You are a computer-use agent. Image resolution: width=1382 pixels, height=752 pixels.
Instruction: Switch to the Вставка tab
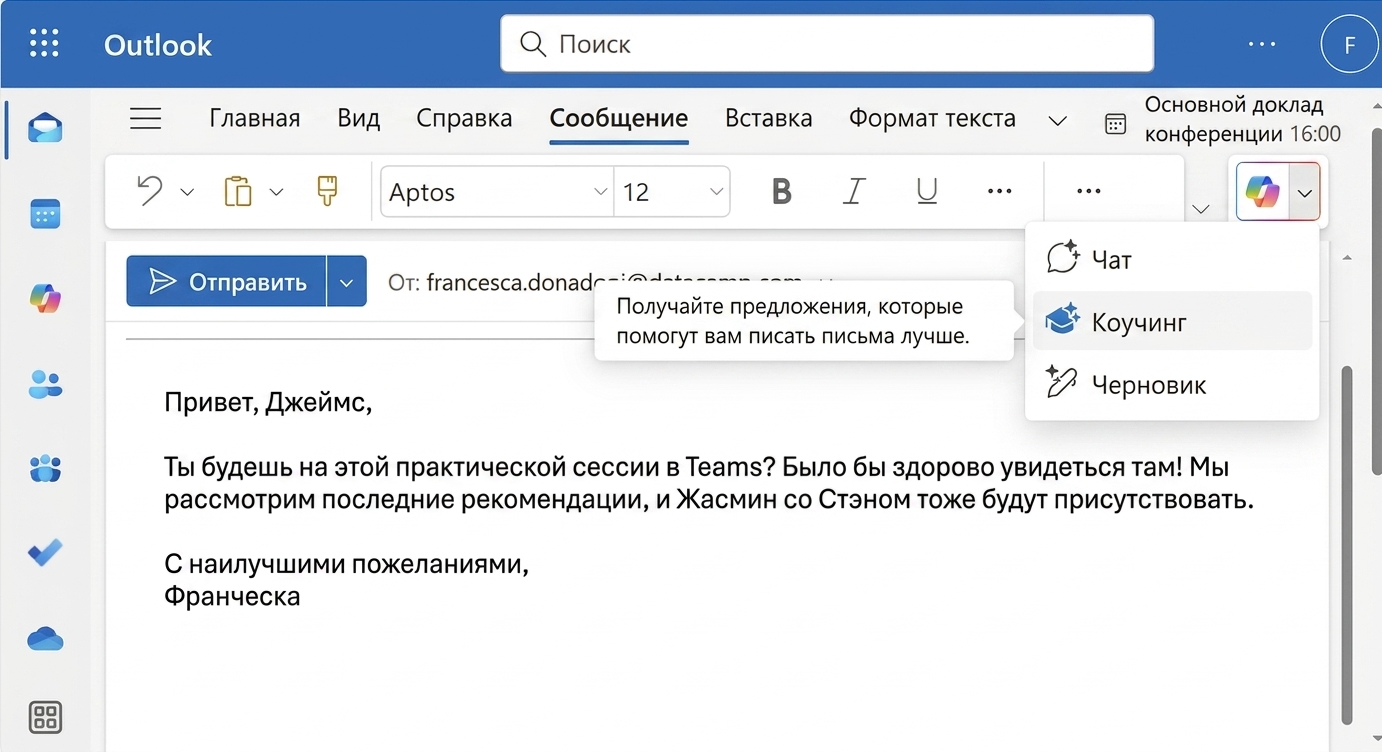769,118
